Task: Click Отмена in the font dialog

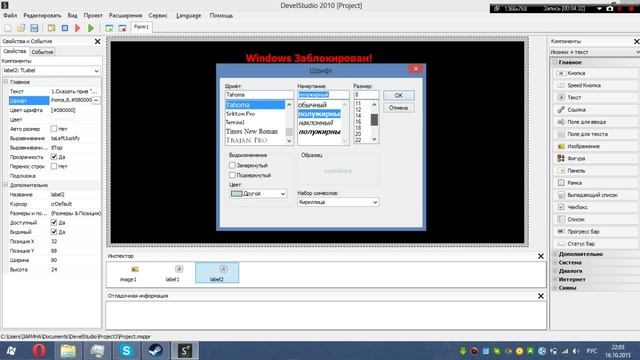Action: point(398,108)
